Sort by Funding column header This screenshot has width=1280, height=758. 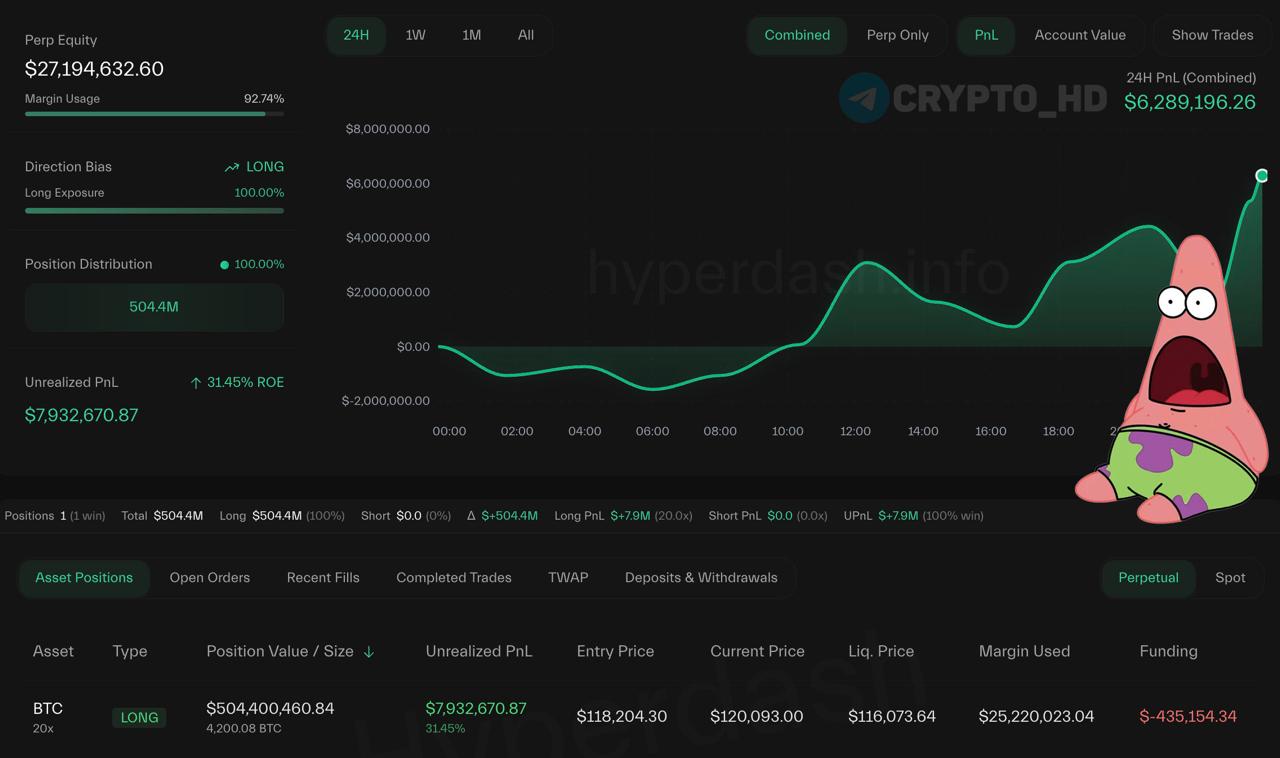tap(1168, 651)
